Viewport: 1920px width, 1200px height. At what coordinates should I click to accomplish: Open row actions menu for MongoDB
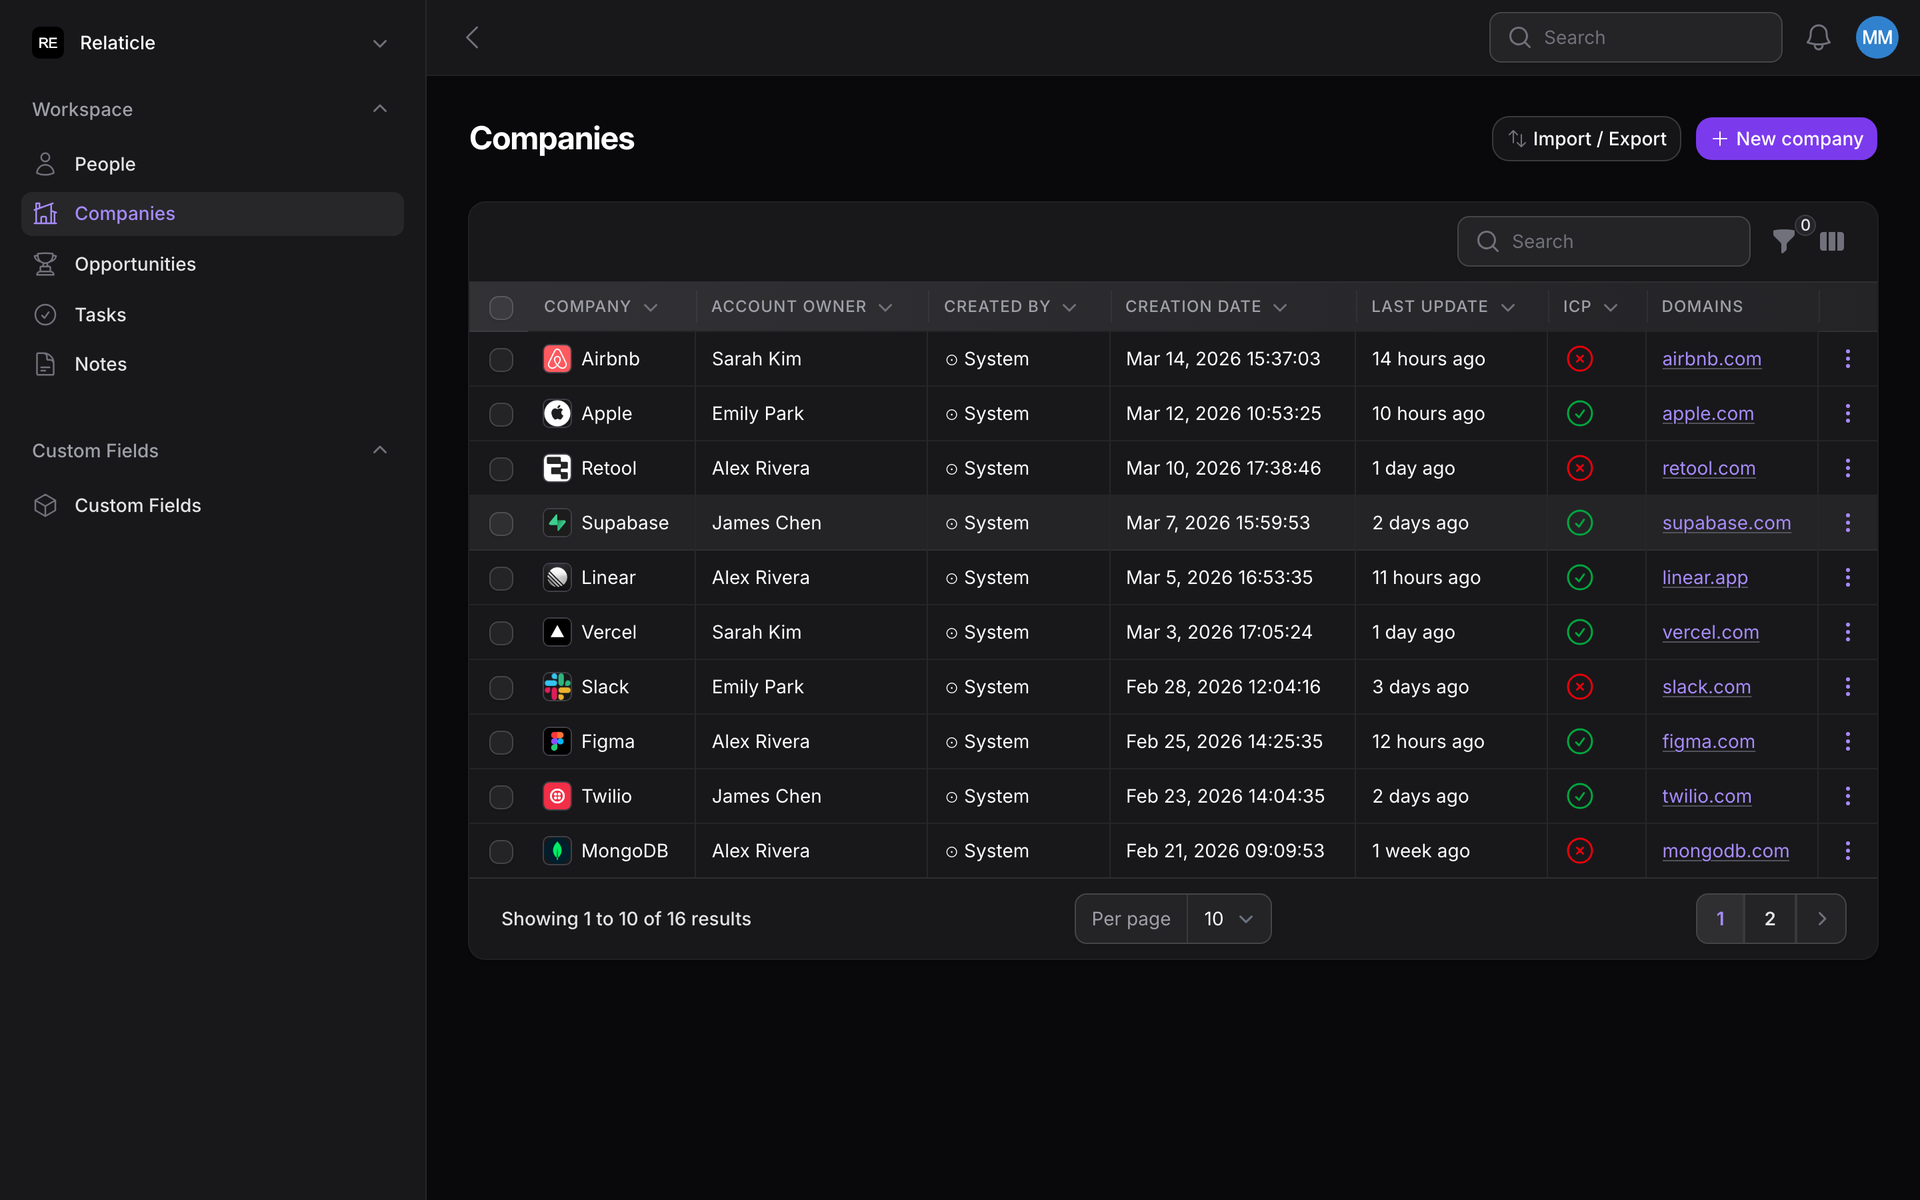[x=1847, y=851]
